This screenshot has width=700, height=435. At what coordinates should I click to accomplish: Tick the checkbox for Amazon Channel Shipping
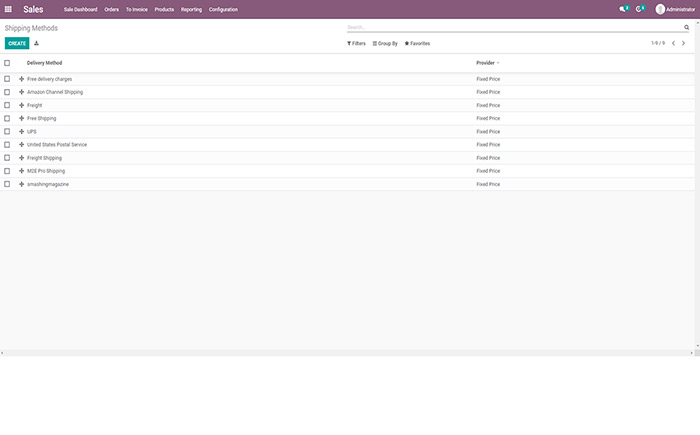[x=7, y=92]
